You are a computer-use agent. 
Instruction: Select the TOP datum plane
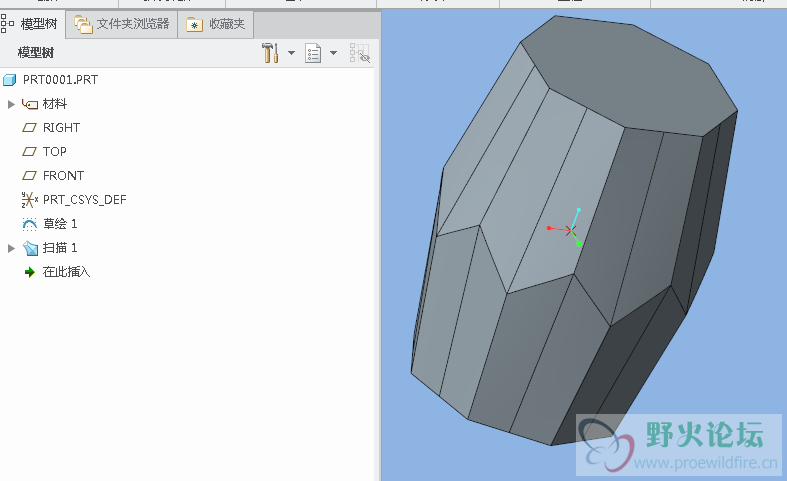click(x=55, y=152)
